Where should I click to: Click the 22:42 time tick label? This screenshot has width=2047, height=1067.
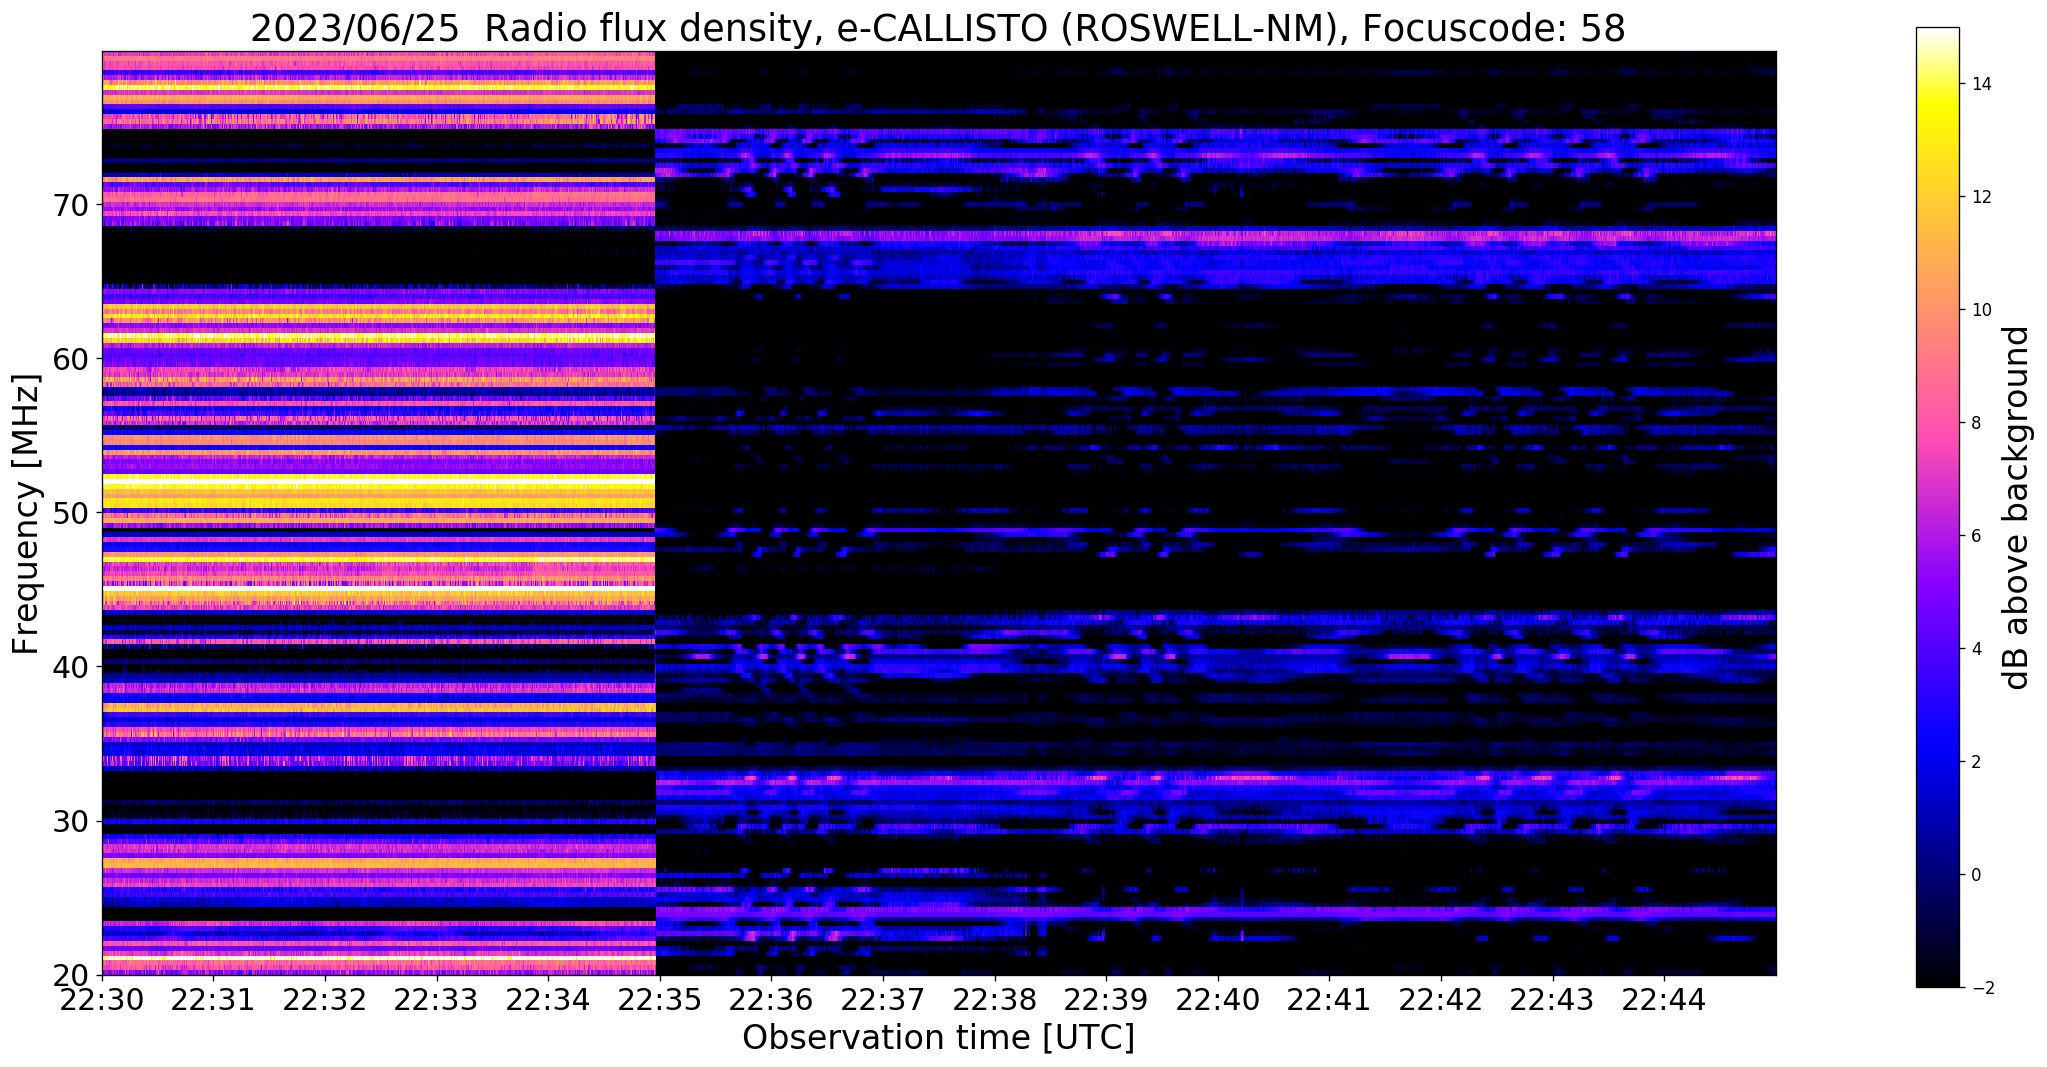tap(1441, 999)
